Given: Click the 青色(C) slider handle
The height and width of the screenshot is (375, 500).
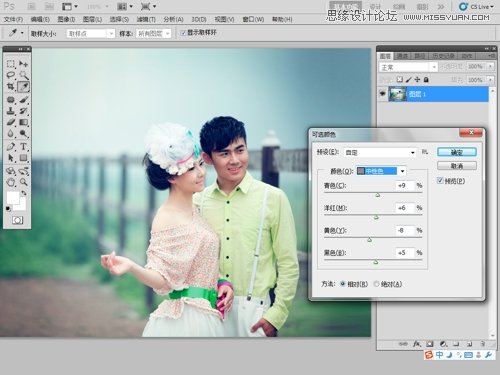Looking at the screenshot, I should pos(378,195).
